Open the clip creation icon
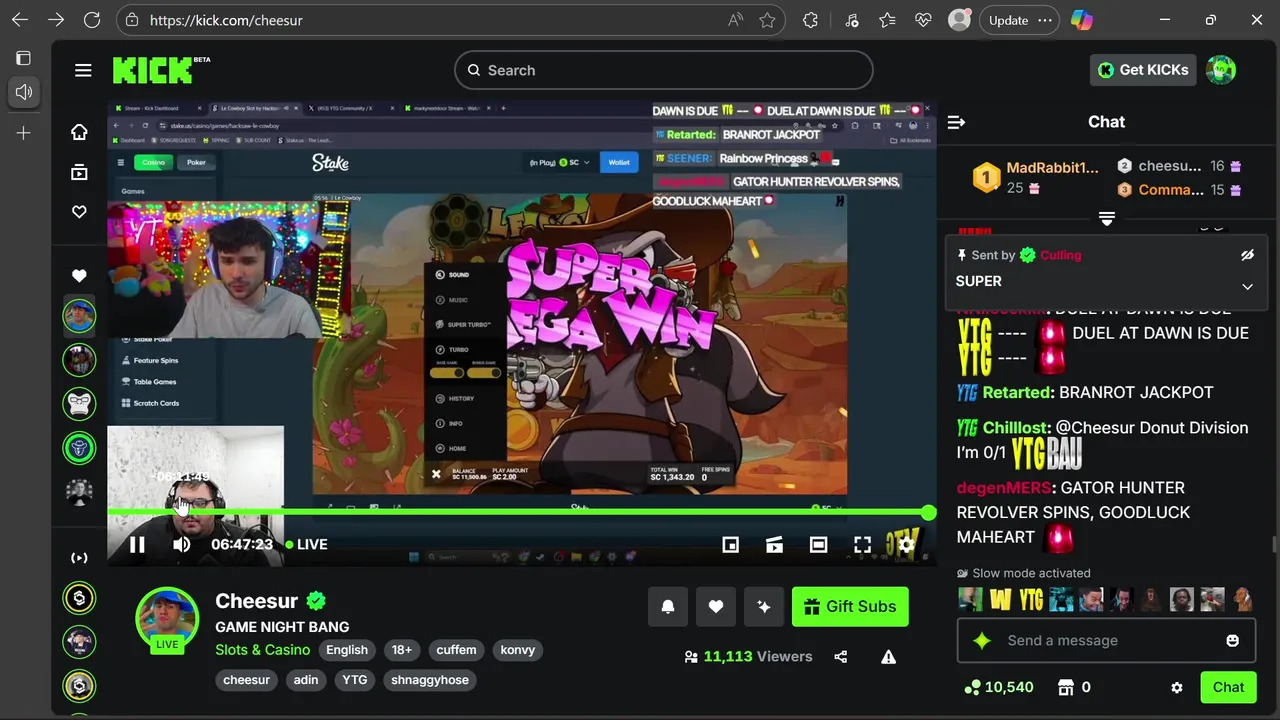 click(775, 544)
